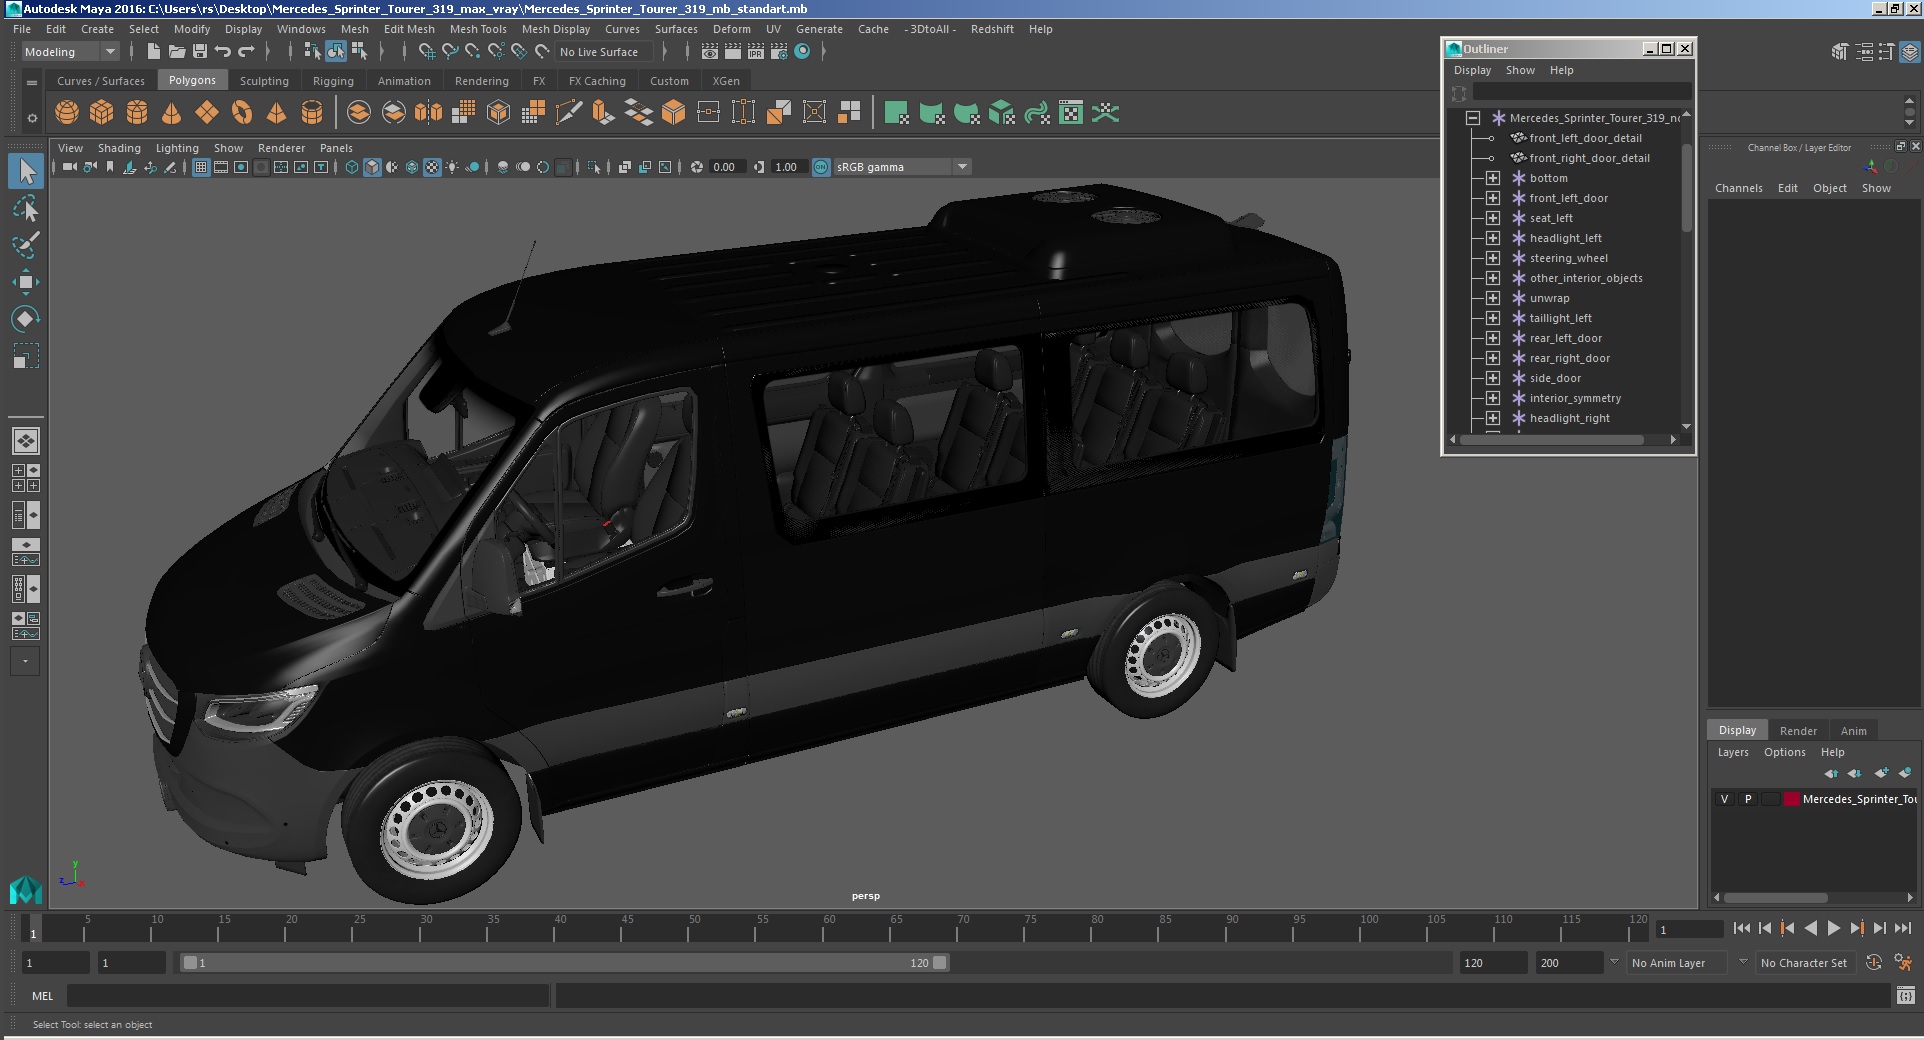This screenshot has width=1924, height=1040.
Task: Click the Undo arrow icon
Action: click(223, 52)
